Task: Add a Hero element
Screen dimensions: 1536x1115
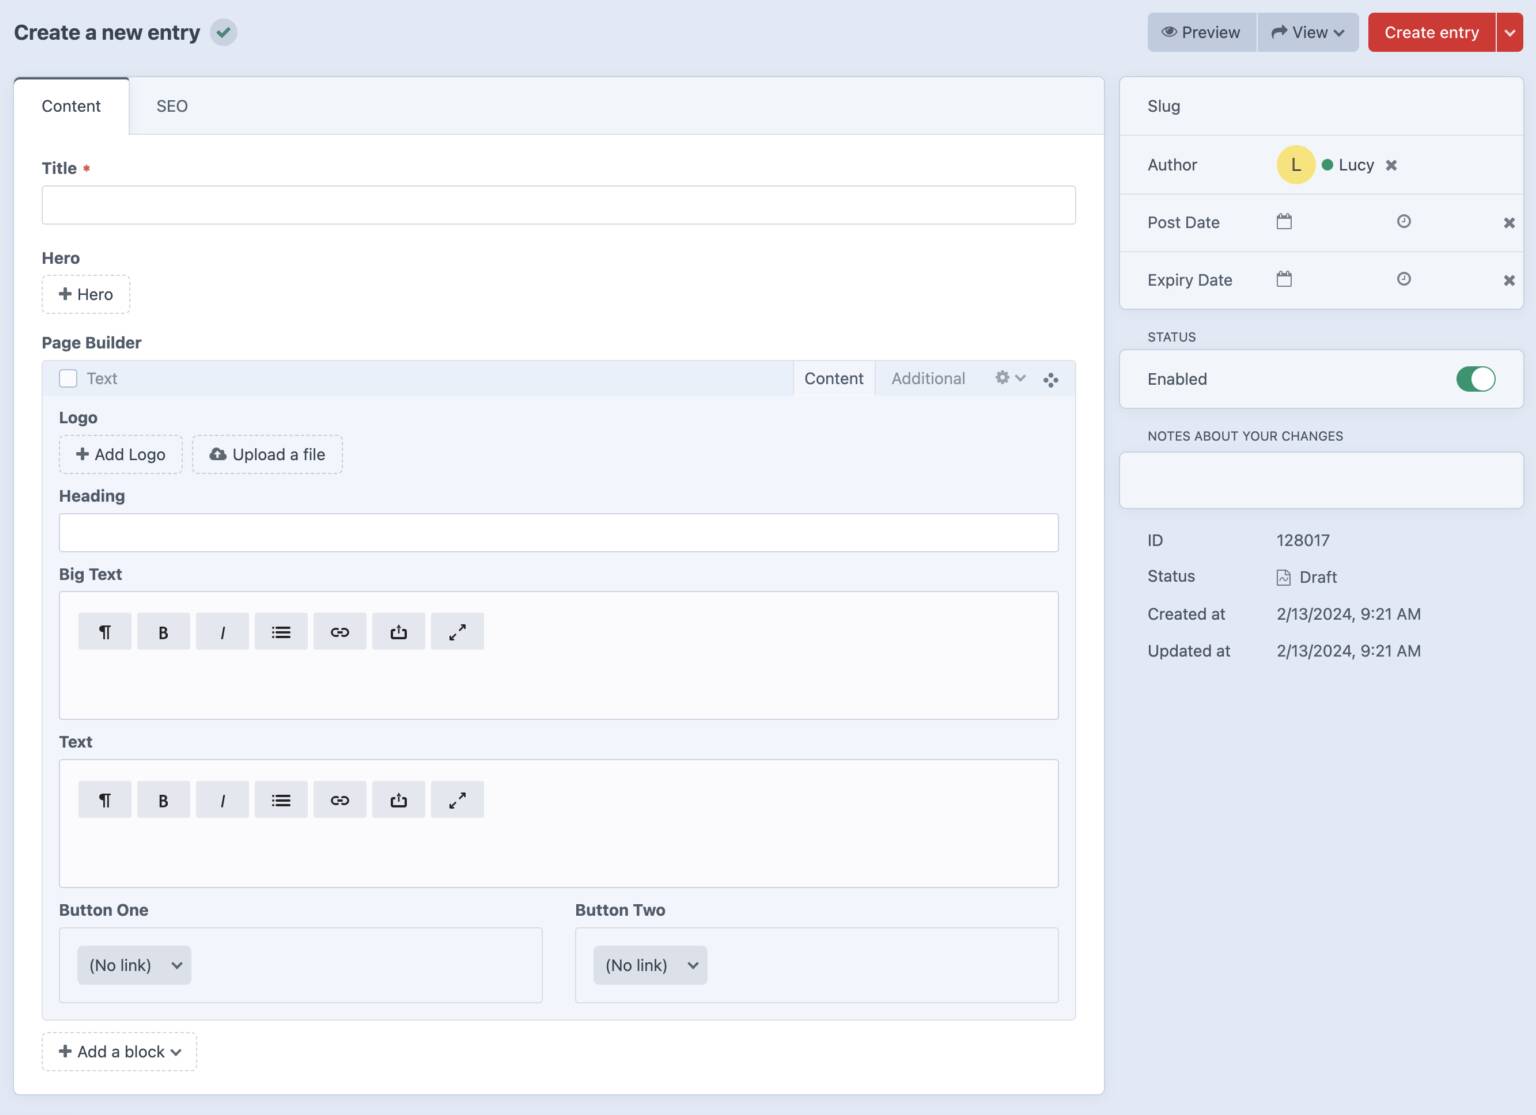Action: click(x=86, y=294)
